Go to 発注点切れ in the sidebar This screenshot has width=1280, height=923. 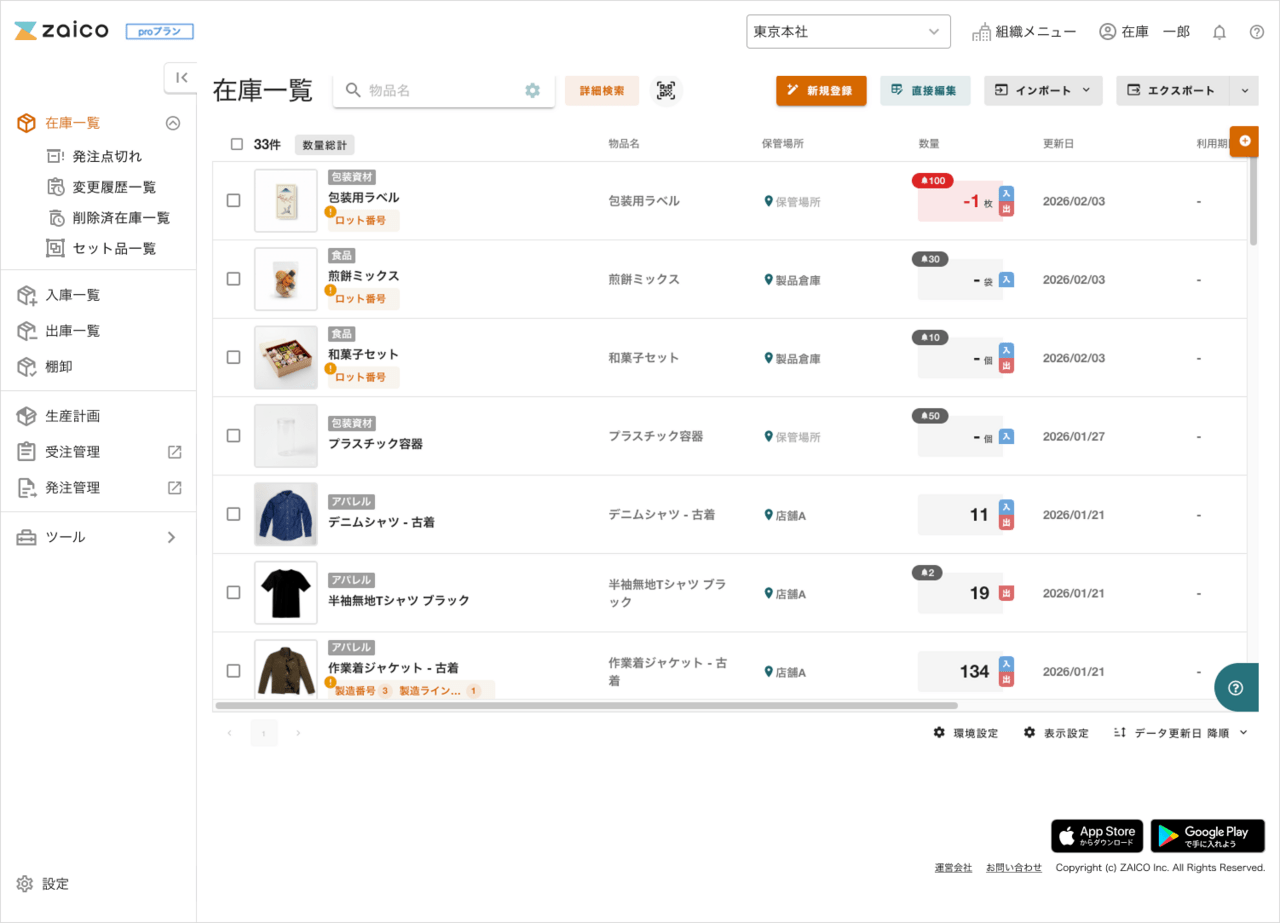point(107,156)
